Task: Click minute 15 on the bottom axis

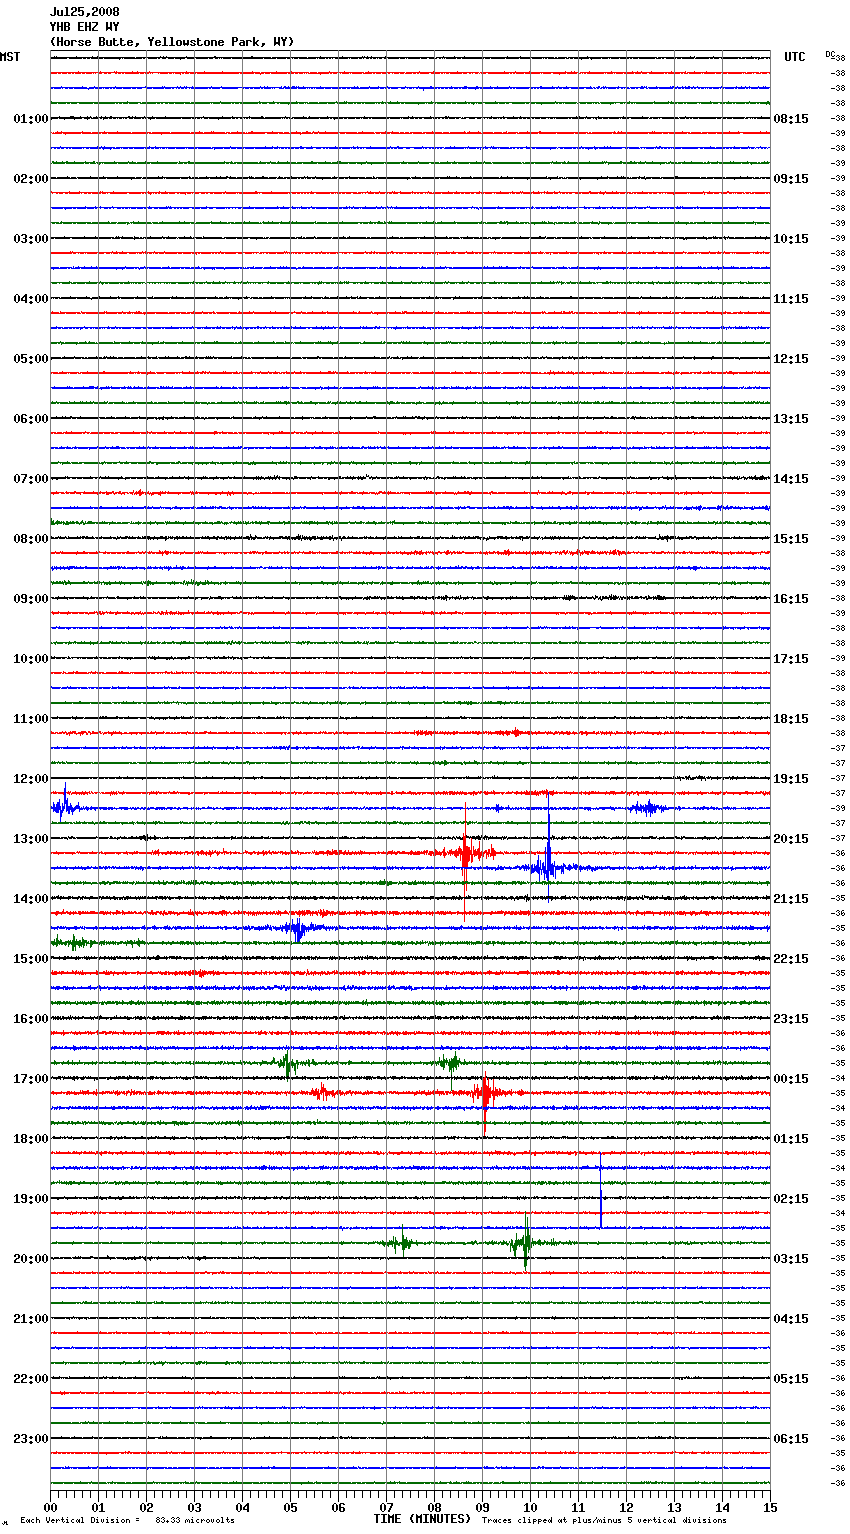Action: [x=770, y=1507]
